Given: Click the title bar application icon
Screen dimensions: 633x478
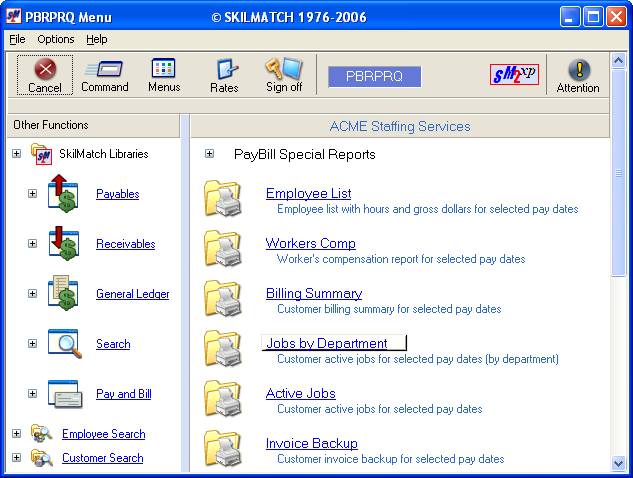Looking at the screenshot, I should (13, 16).
